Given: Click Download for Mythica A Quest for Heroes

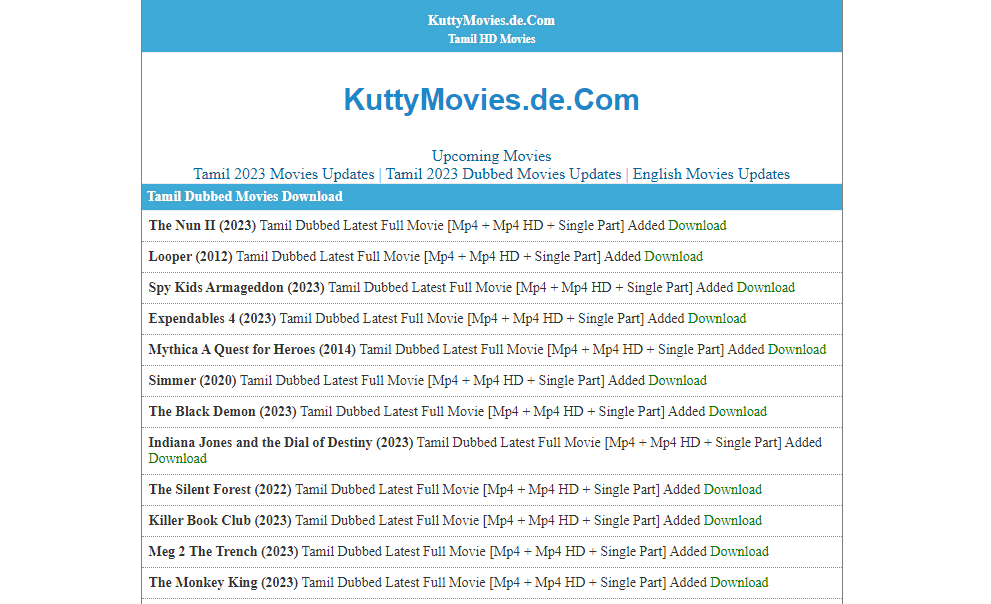Looking at the screenshot, I should pyautogui.click(x=797, y=349).
